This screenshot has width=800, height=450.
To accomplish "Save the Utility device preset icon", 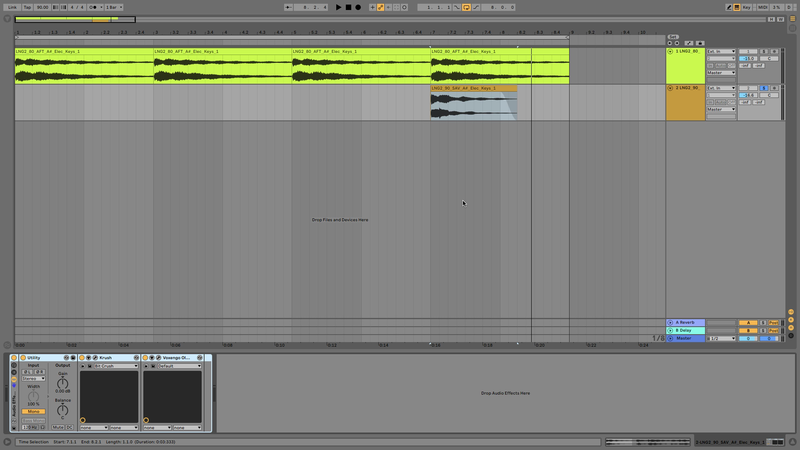I will click(73, 358).
